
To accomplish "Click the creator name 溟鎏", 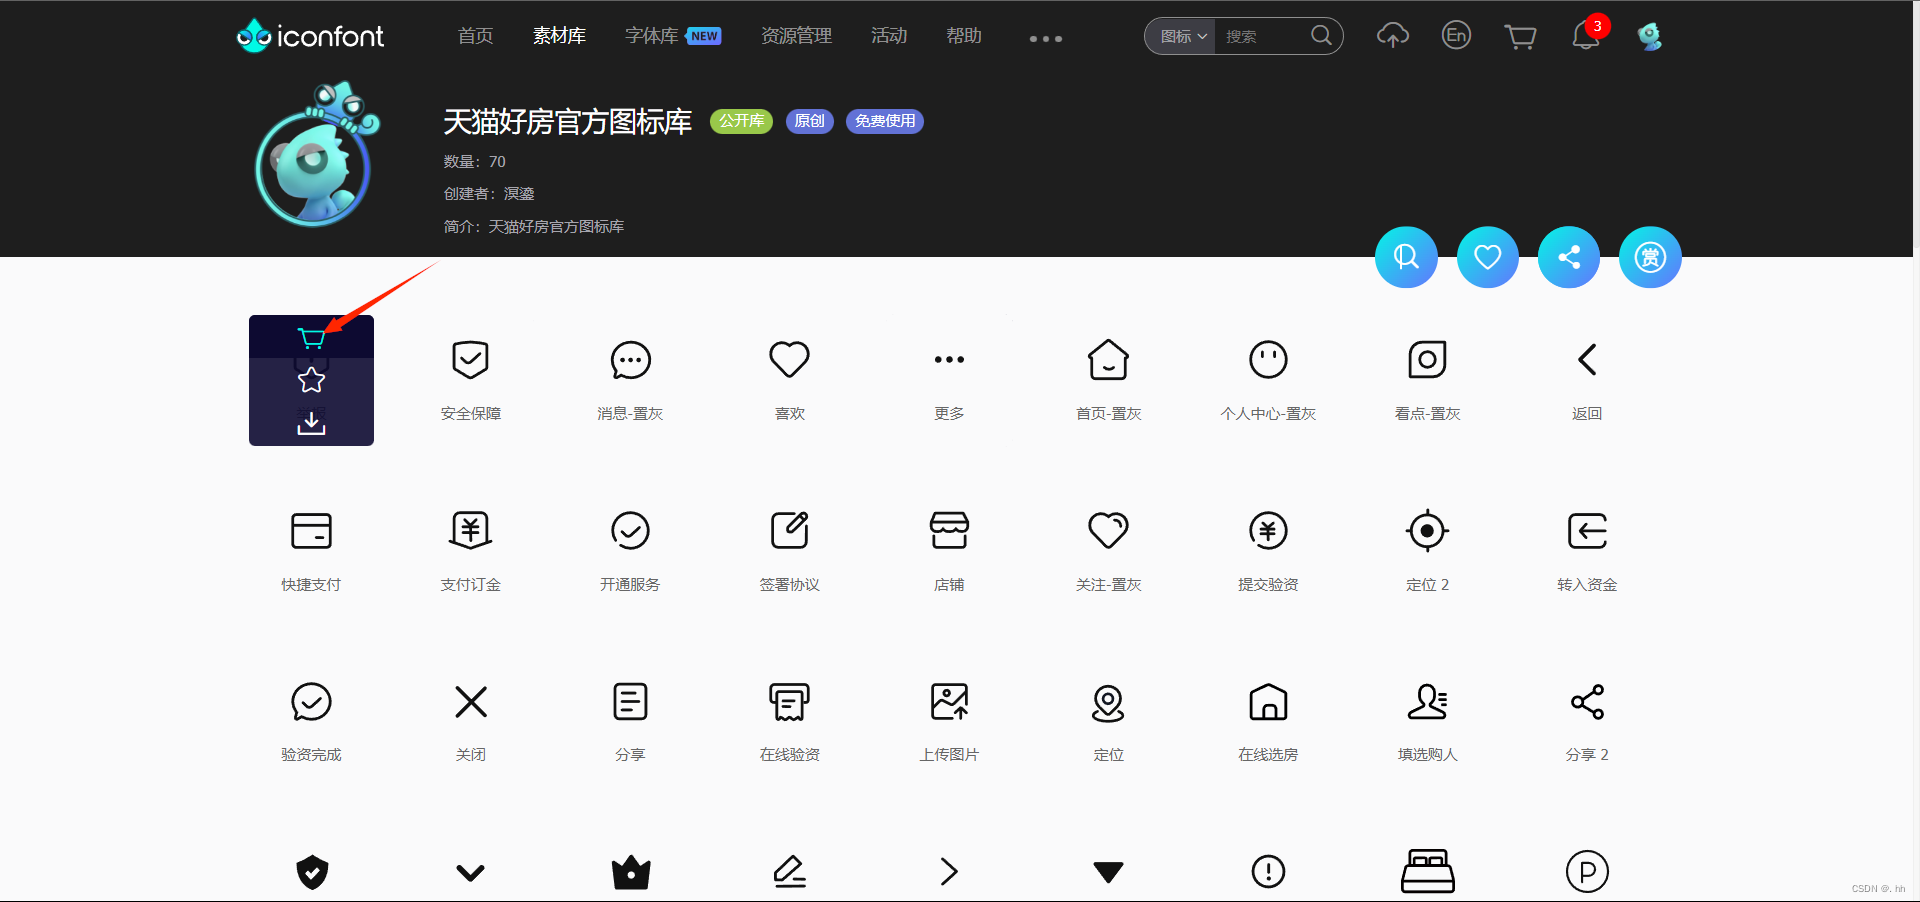I will coord(519,194).
